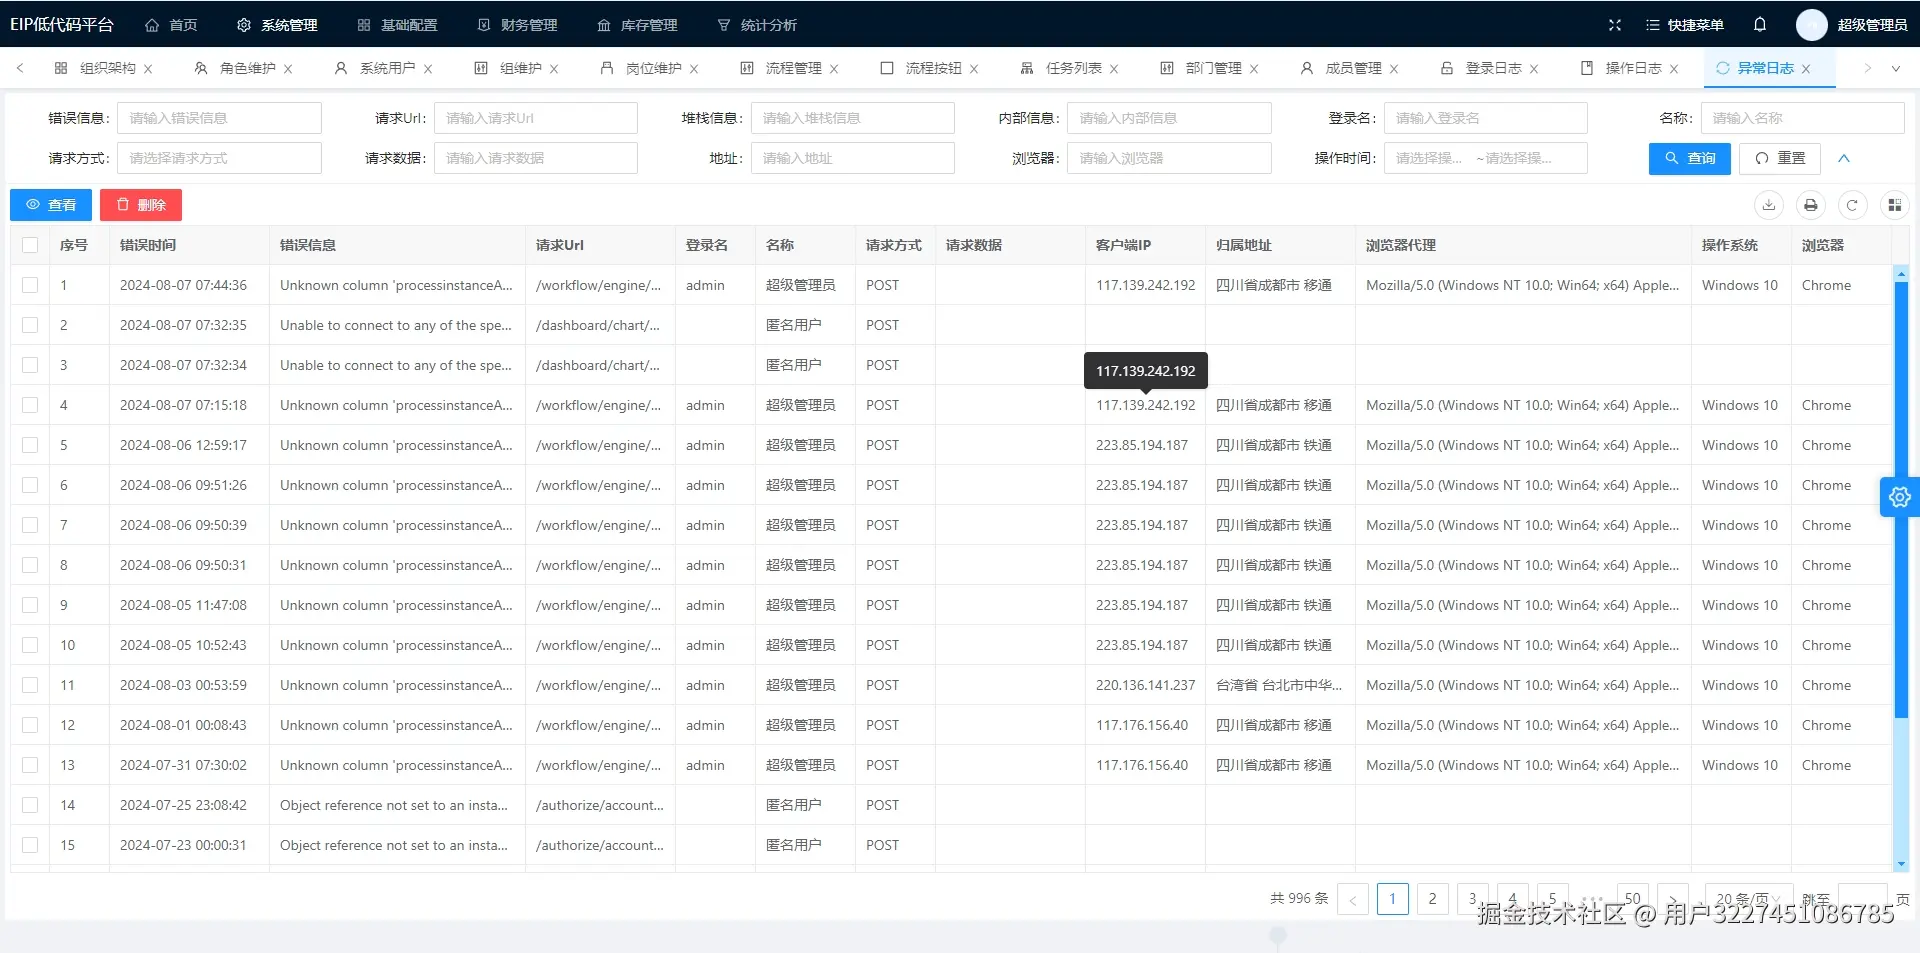Click the 重置 reset button
The height and width of the screenshot is (953, 1920).
1780,158
